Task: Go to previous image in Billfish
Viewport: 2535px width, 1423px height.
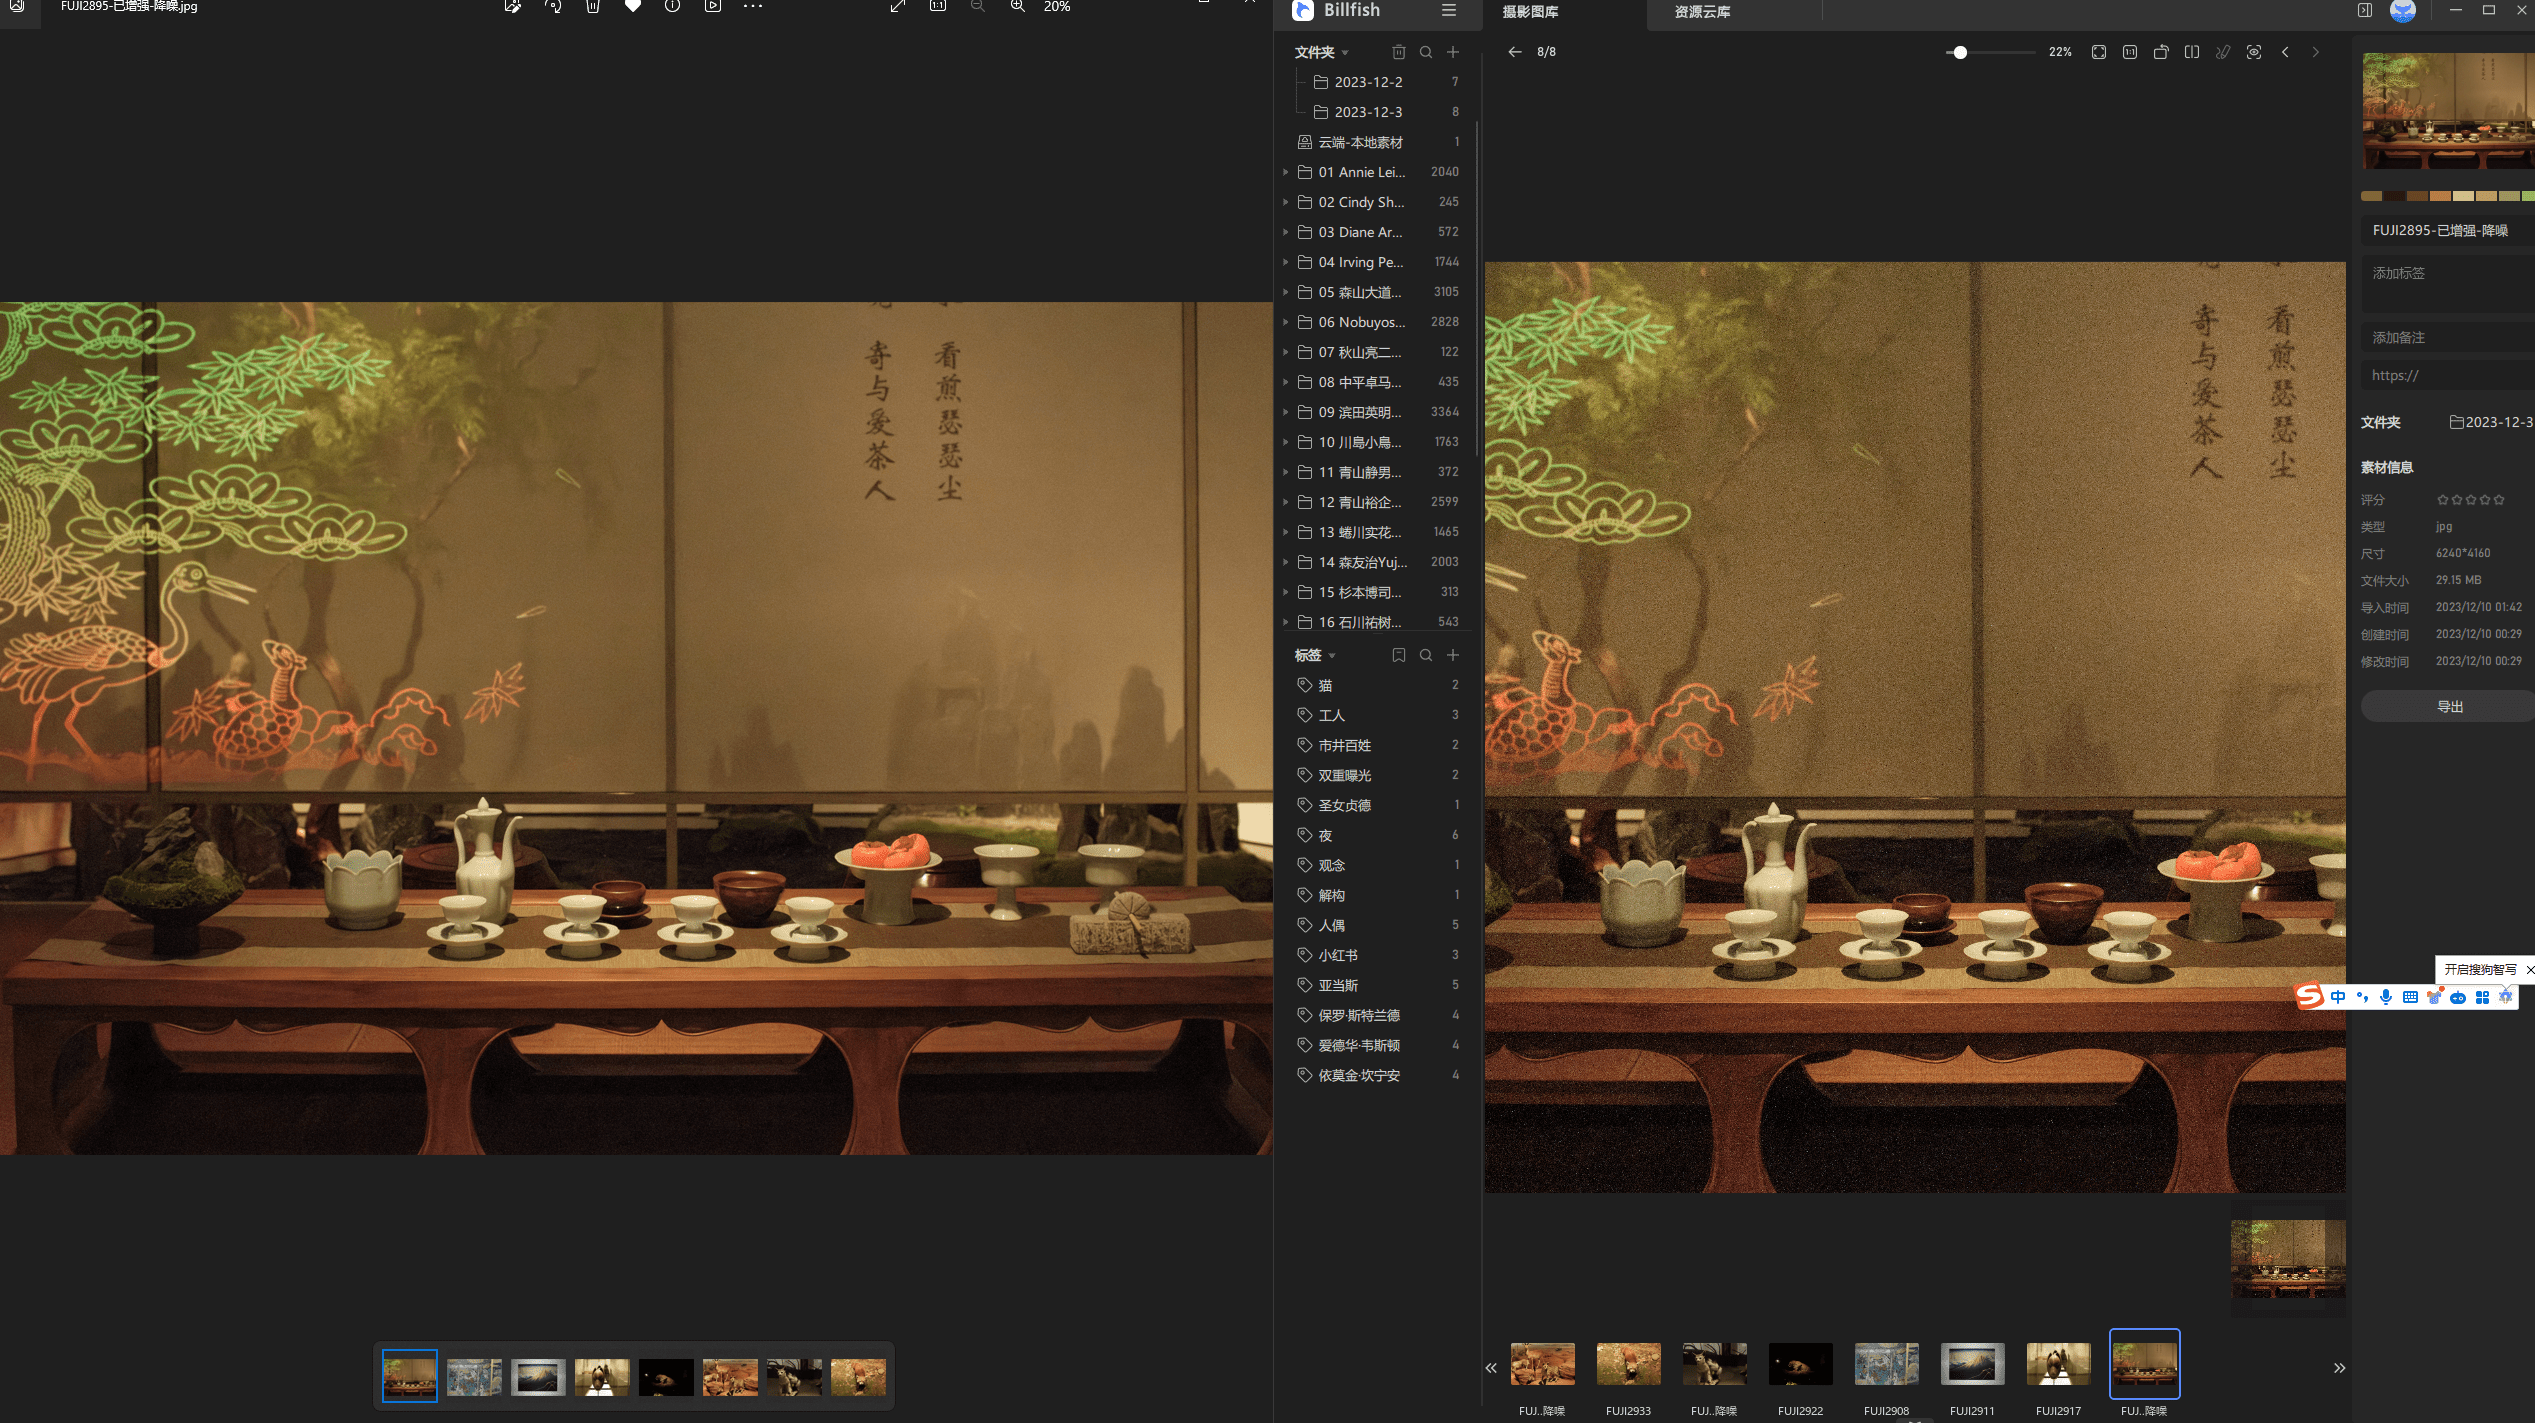Action: click(x=2285, y=52)
